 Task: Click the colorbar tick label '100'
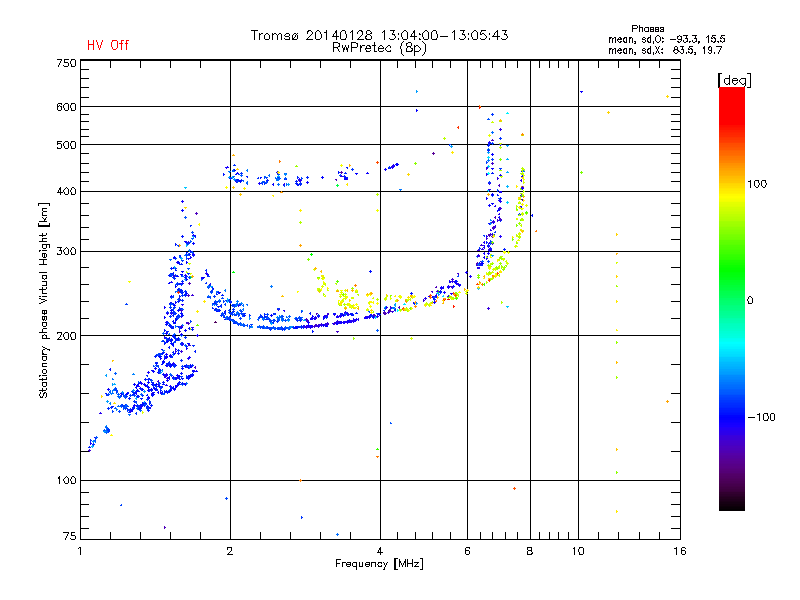tap(757, 184)
